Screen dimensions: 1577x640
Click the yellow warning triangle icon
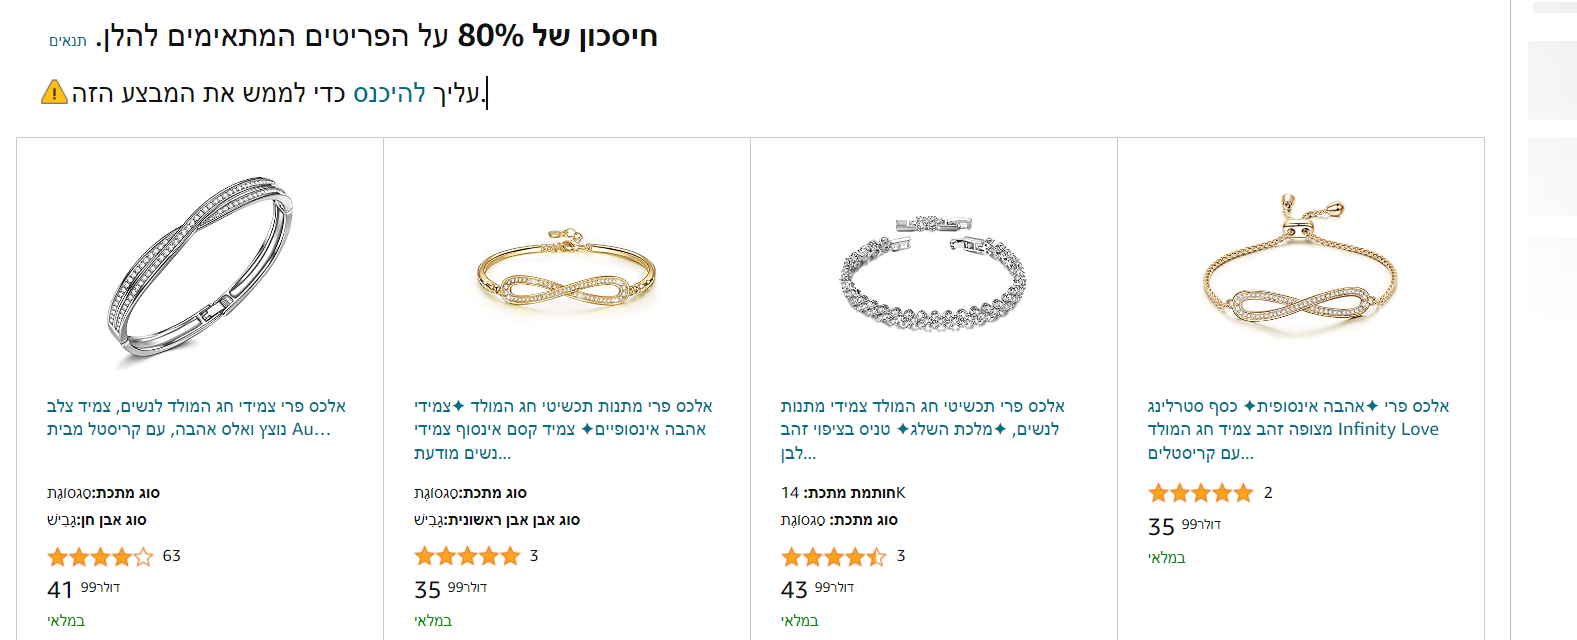tap(54, 93)
